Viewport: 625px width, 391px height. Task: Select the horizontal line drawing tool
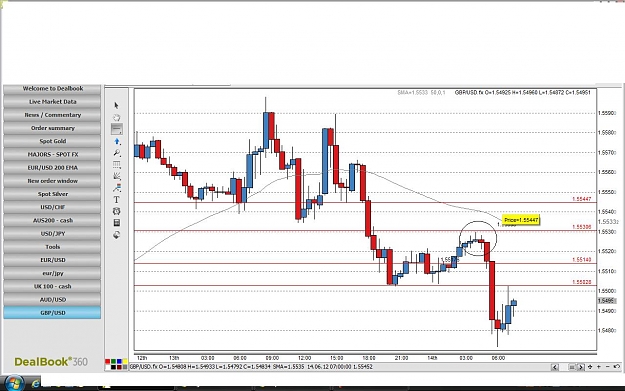[116, 129]
